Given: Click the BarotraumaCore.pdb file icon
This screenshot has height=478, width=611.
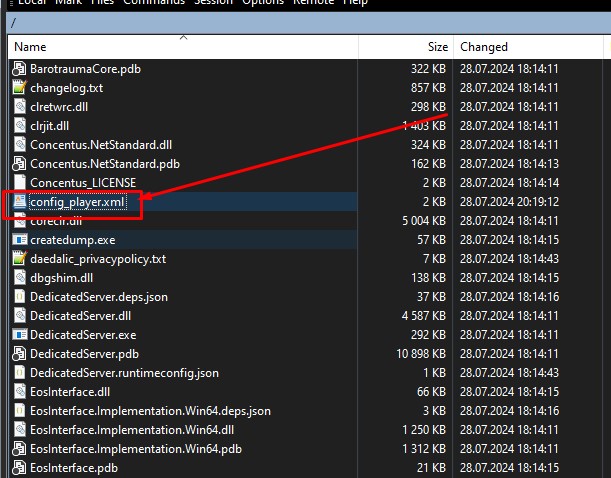Looking at the screenshot, I should [x=19, y=69].
